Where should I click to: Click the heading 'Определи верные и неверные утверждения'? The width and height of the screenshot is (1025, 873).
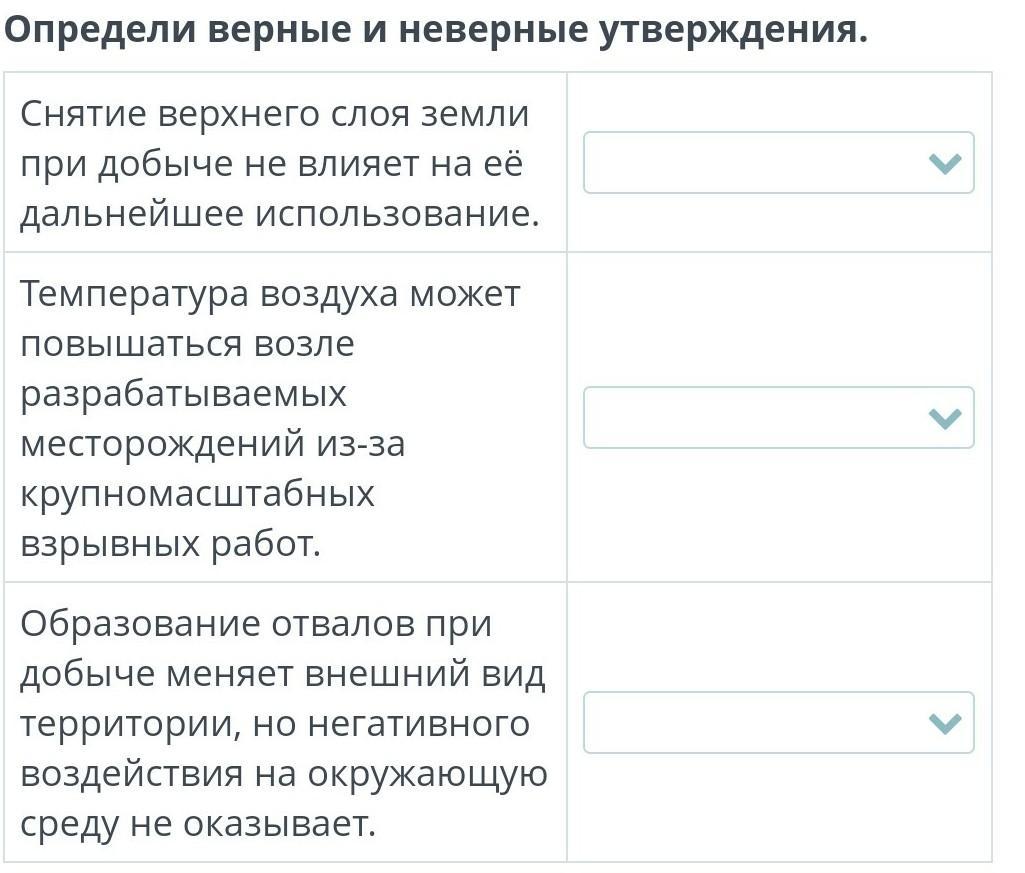click(x=436, y=31)
